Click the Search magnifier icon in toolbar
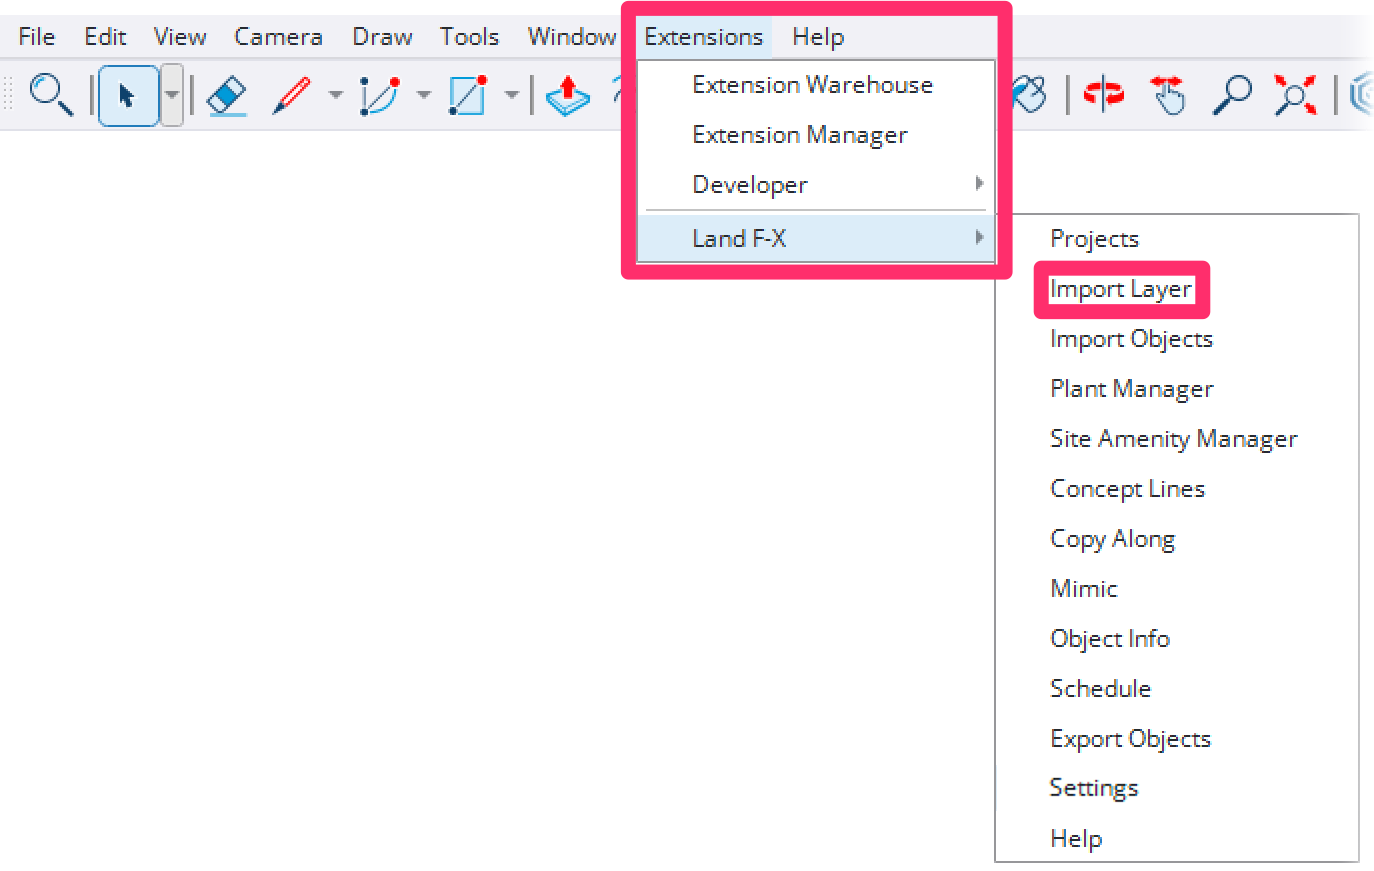 coord(50,95)
